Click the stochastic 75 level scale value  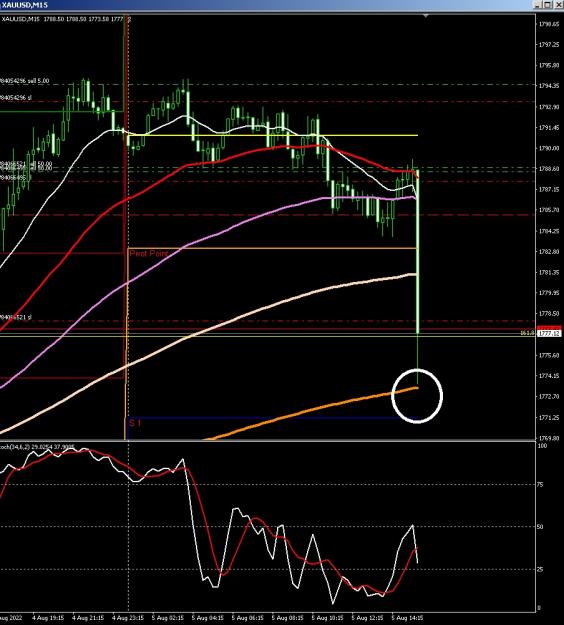click(540, 484)
